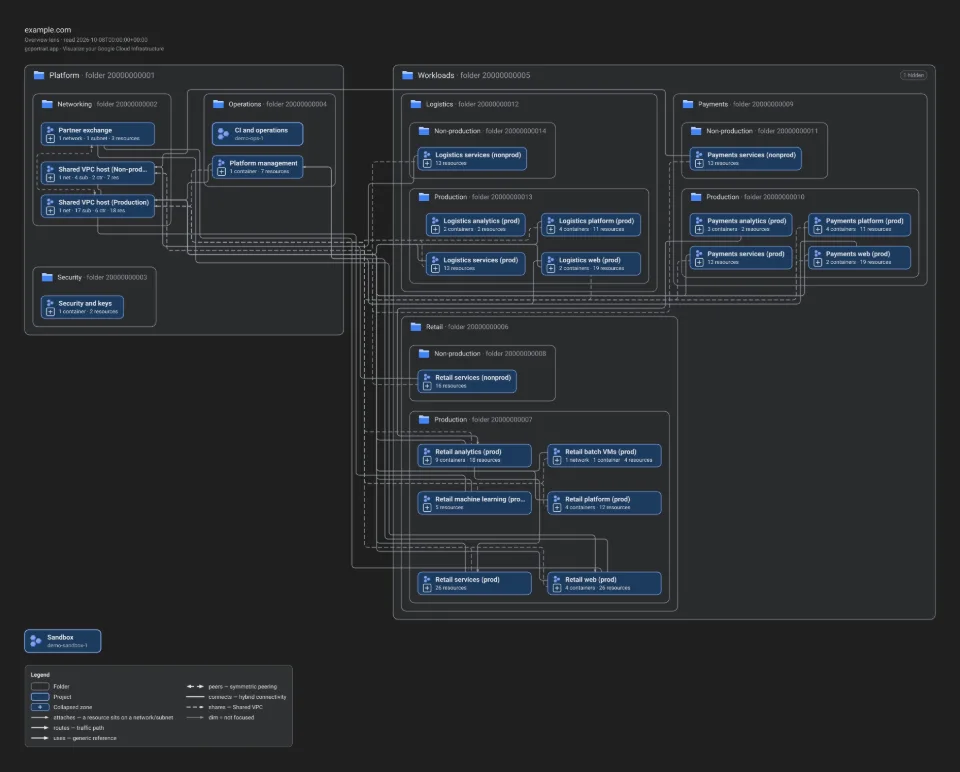
Task: Click the Payments analytics (prod) project icon
Action: coord(699,220)
